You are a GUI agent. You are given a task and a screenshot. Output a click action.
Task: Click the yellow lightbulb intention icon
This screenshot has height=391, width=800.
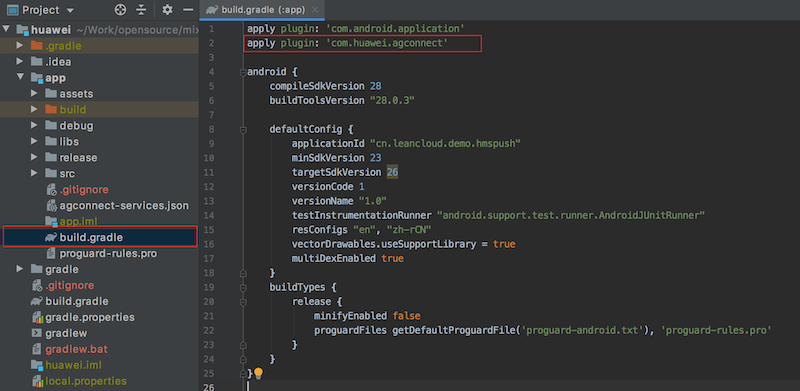pyautogui.click(x=258, y=373)
